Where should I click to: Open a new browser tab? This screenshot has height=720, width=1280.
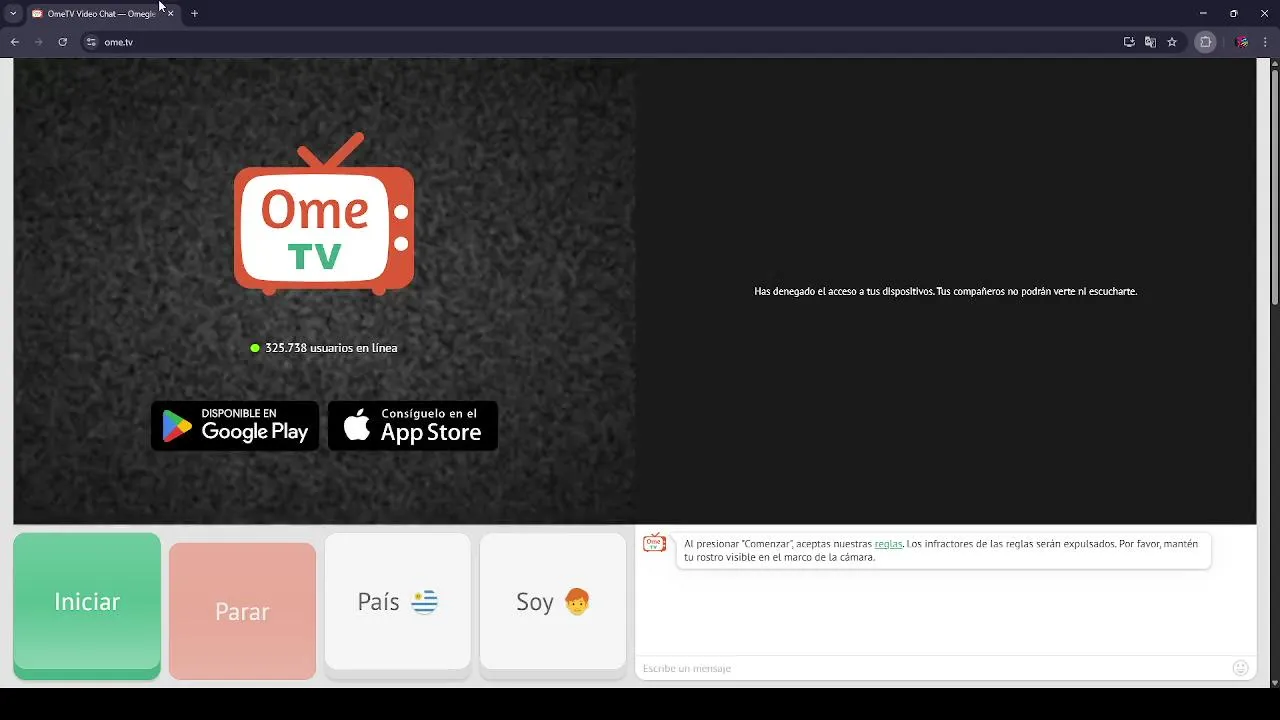point(195,14)
